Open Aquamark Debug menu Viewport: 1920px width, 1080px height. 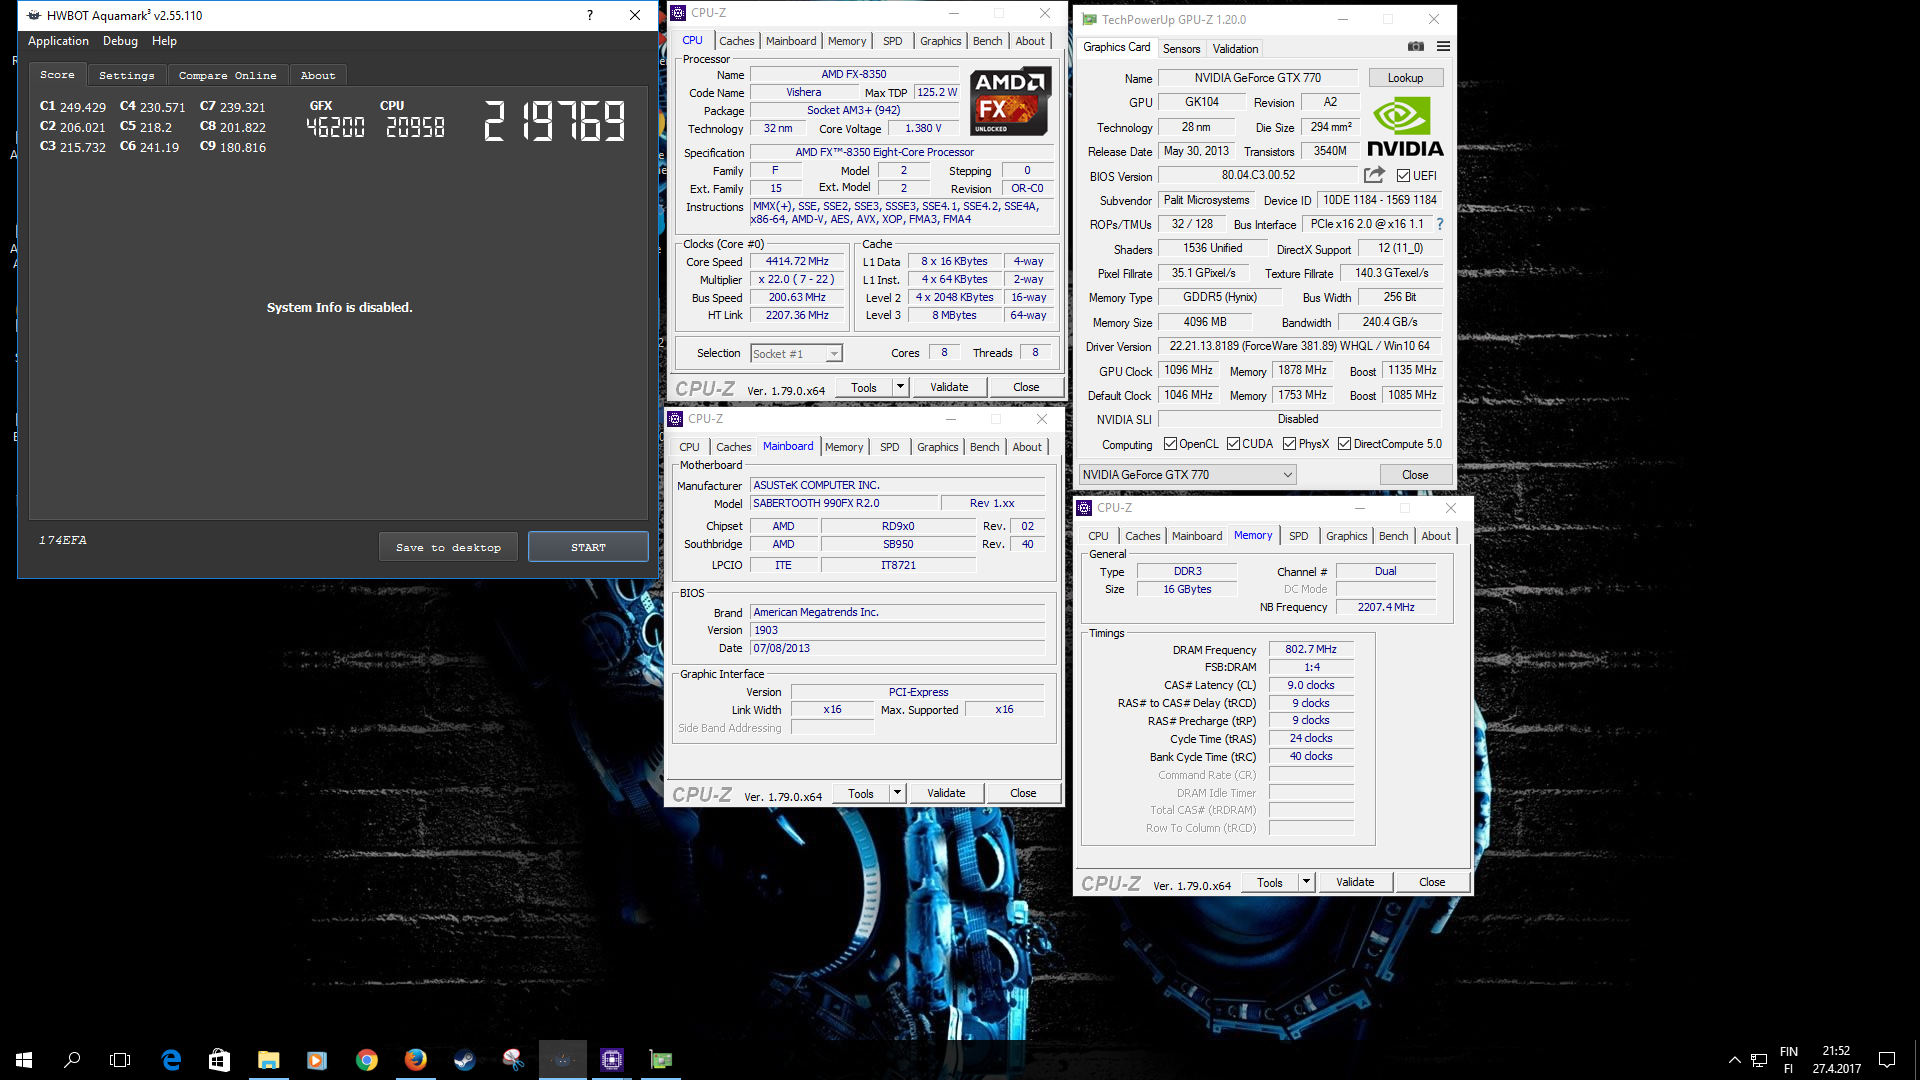click(x=120, y=41)
